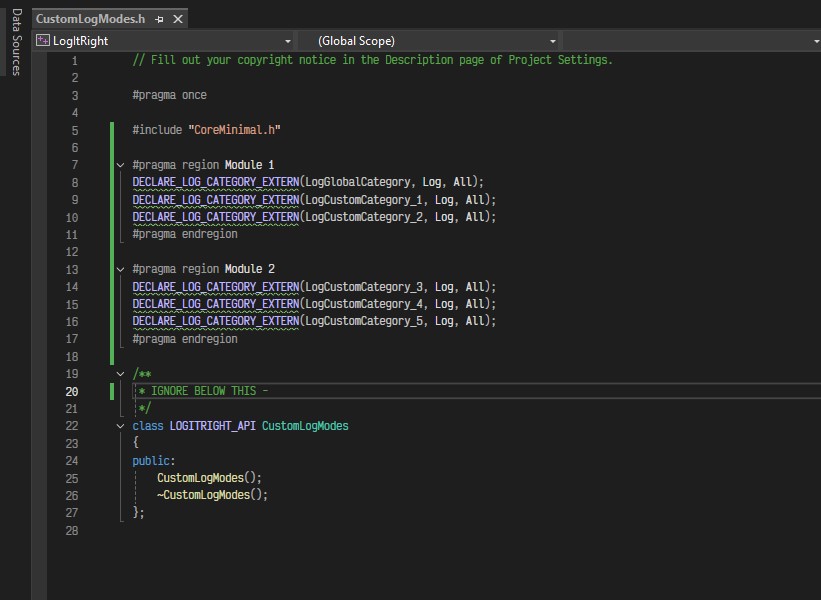821x600 pixels.
Task: Open the Data Sources side panel
Action: pos(16,42)
